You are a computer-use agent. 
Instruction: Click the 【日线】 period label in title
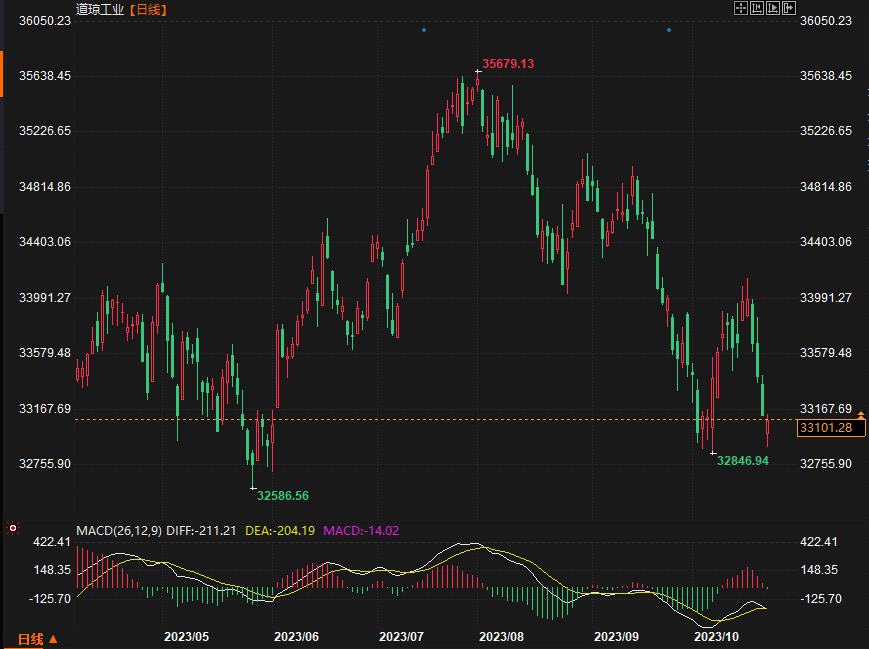149,9
